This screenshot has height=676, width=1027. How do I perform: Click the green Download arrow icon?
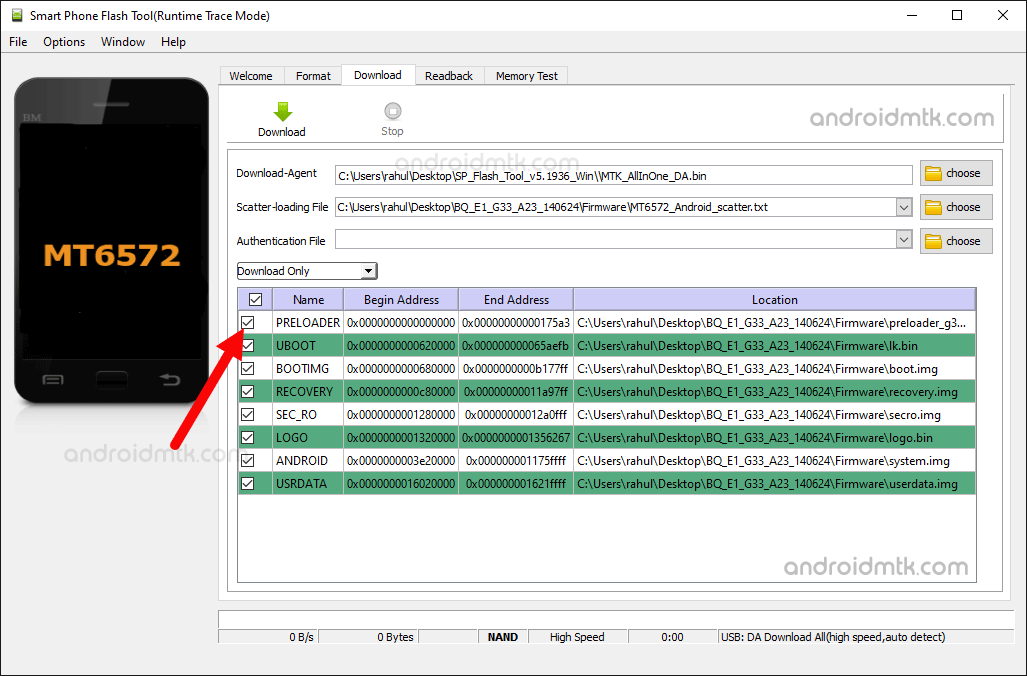282,111
